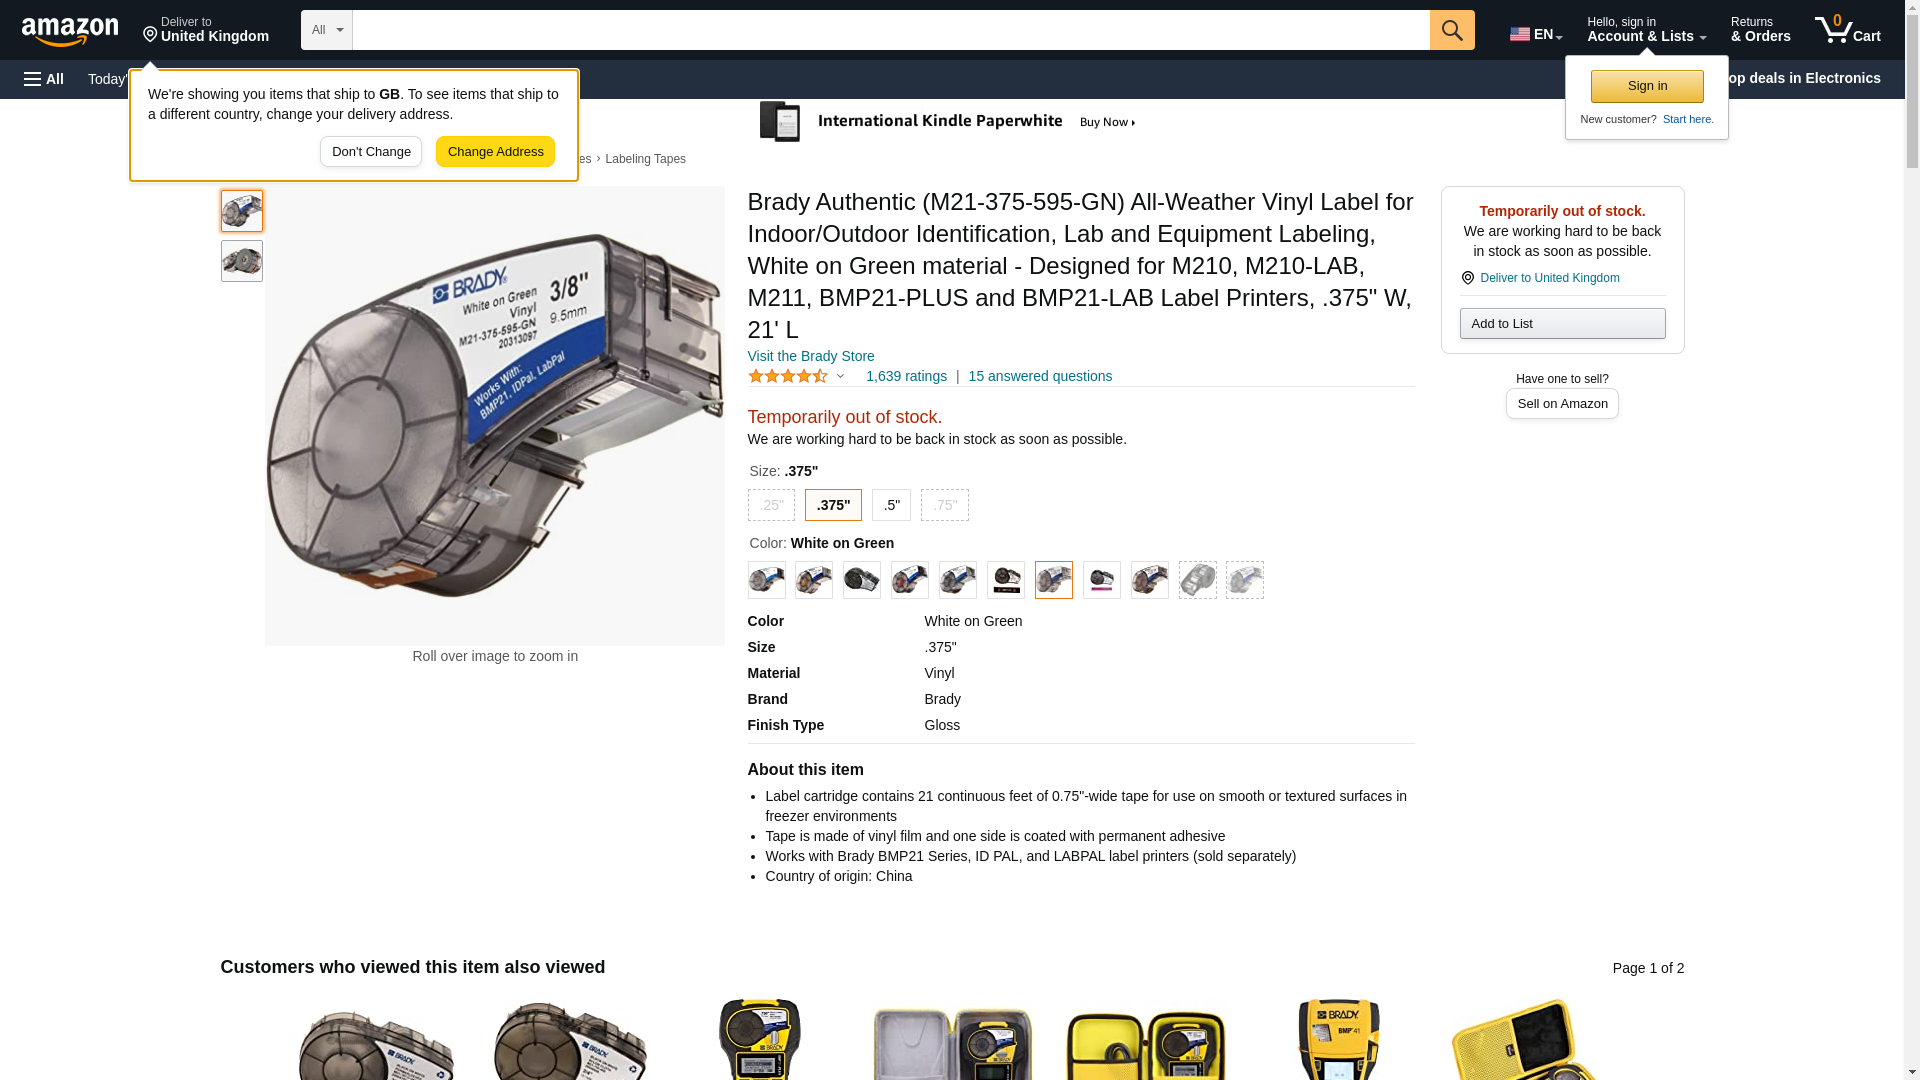
Task: Go to Amazon home via logo
Action: click(x=70, y=31)
